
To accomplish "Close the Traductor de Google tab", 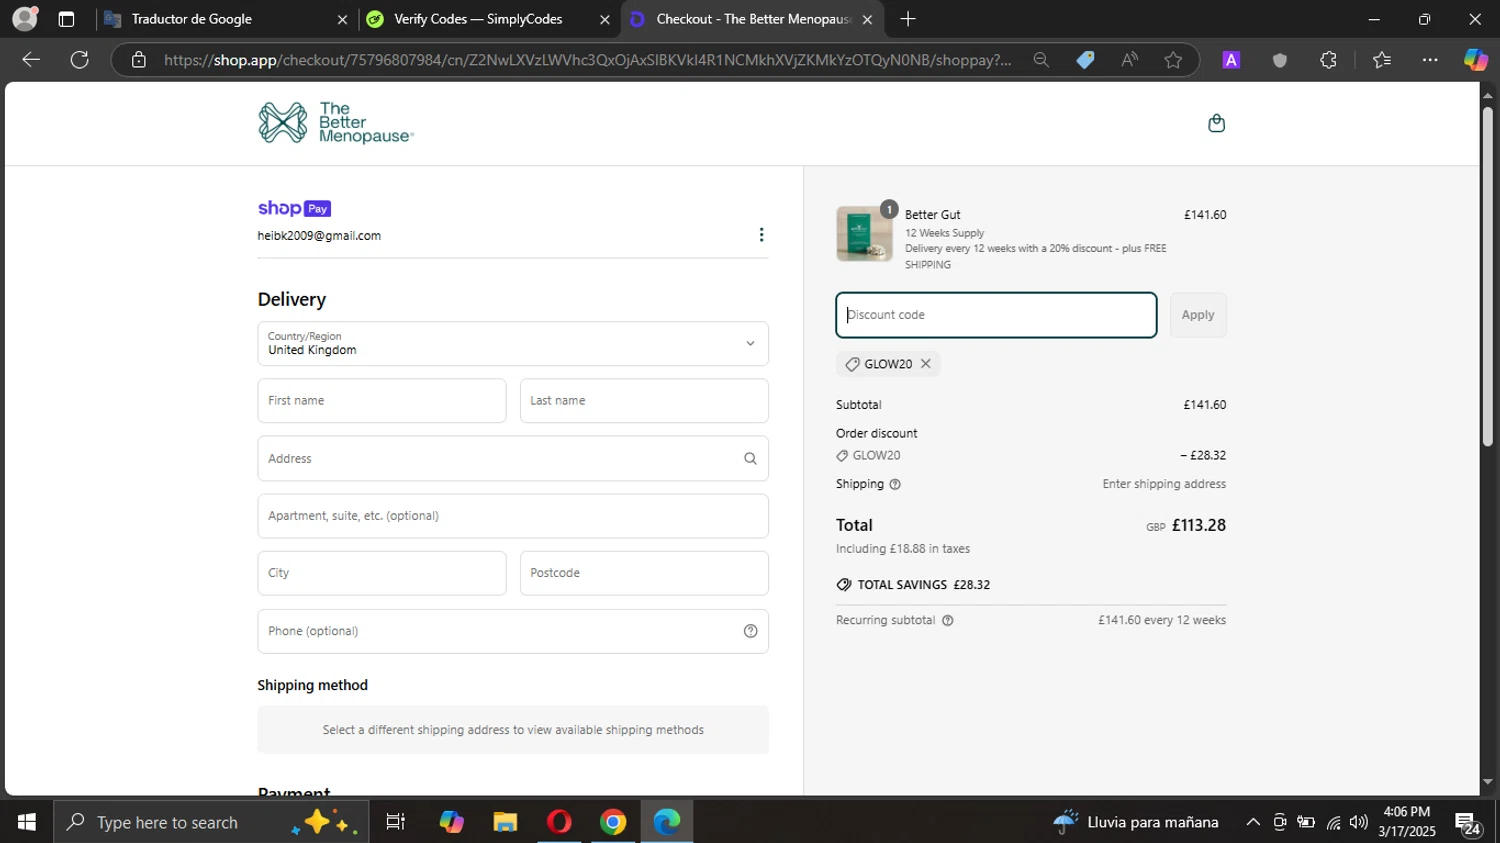I will [x=342, y=19].
